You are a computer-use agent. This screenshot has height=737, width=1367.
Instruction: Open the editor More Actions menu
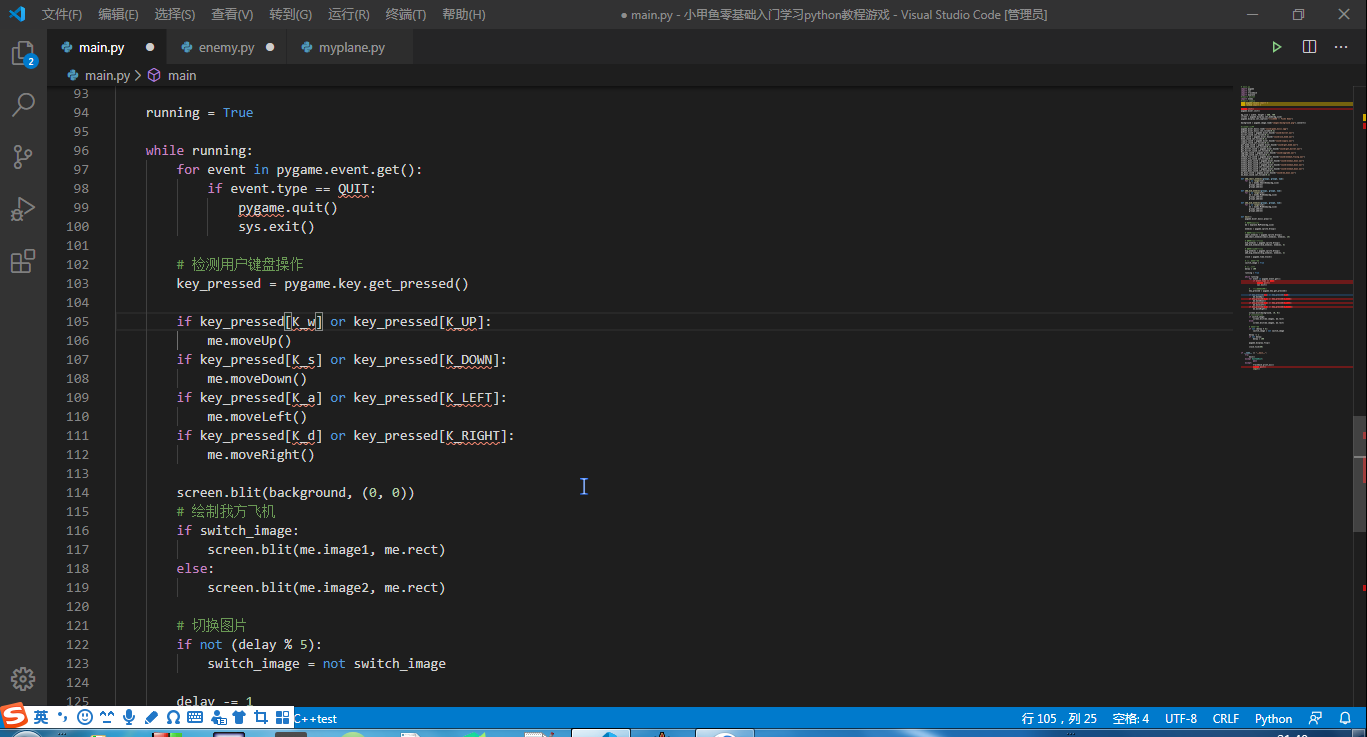point(1341,47)
